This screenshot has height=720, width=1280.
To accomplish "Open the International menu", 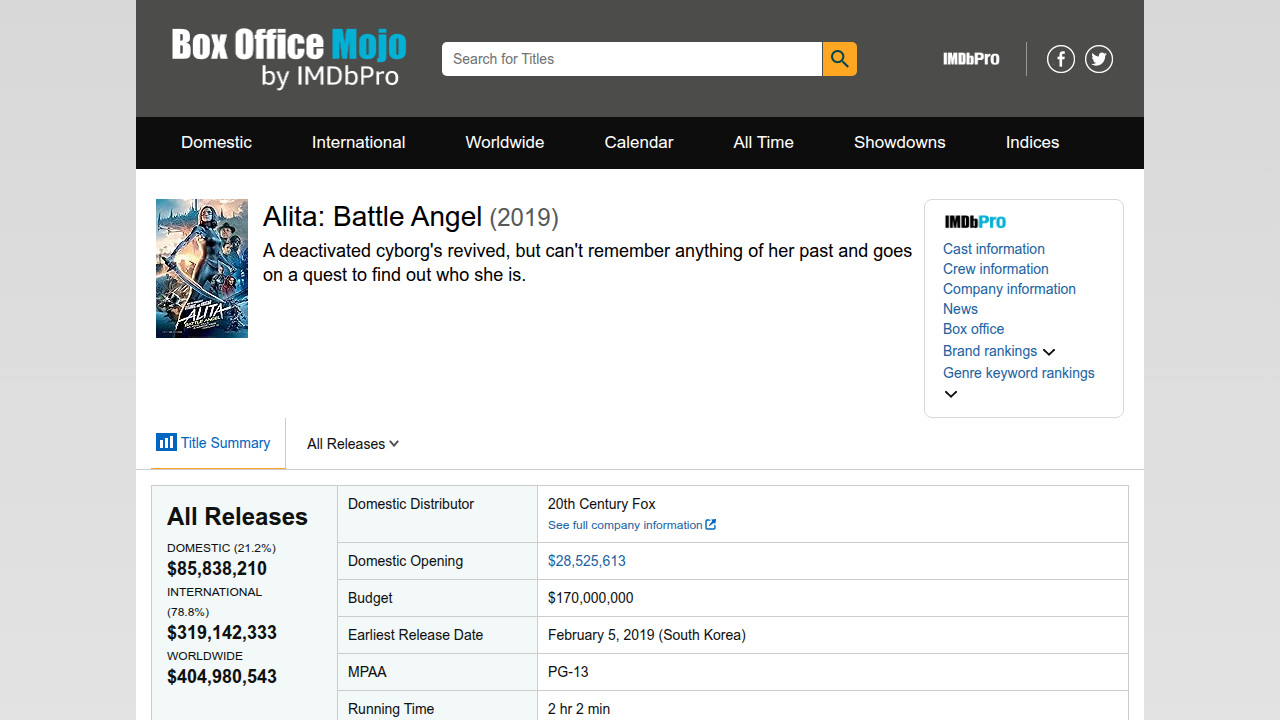I will pyautogui.click(x=358, y=142).
